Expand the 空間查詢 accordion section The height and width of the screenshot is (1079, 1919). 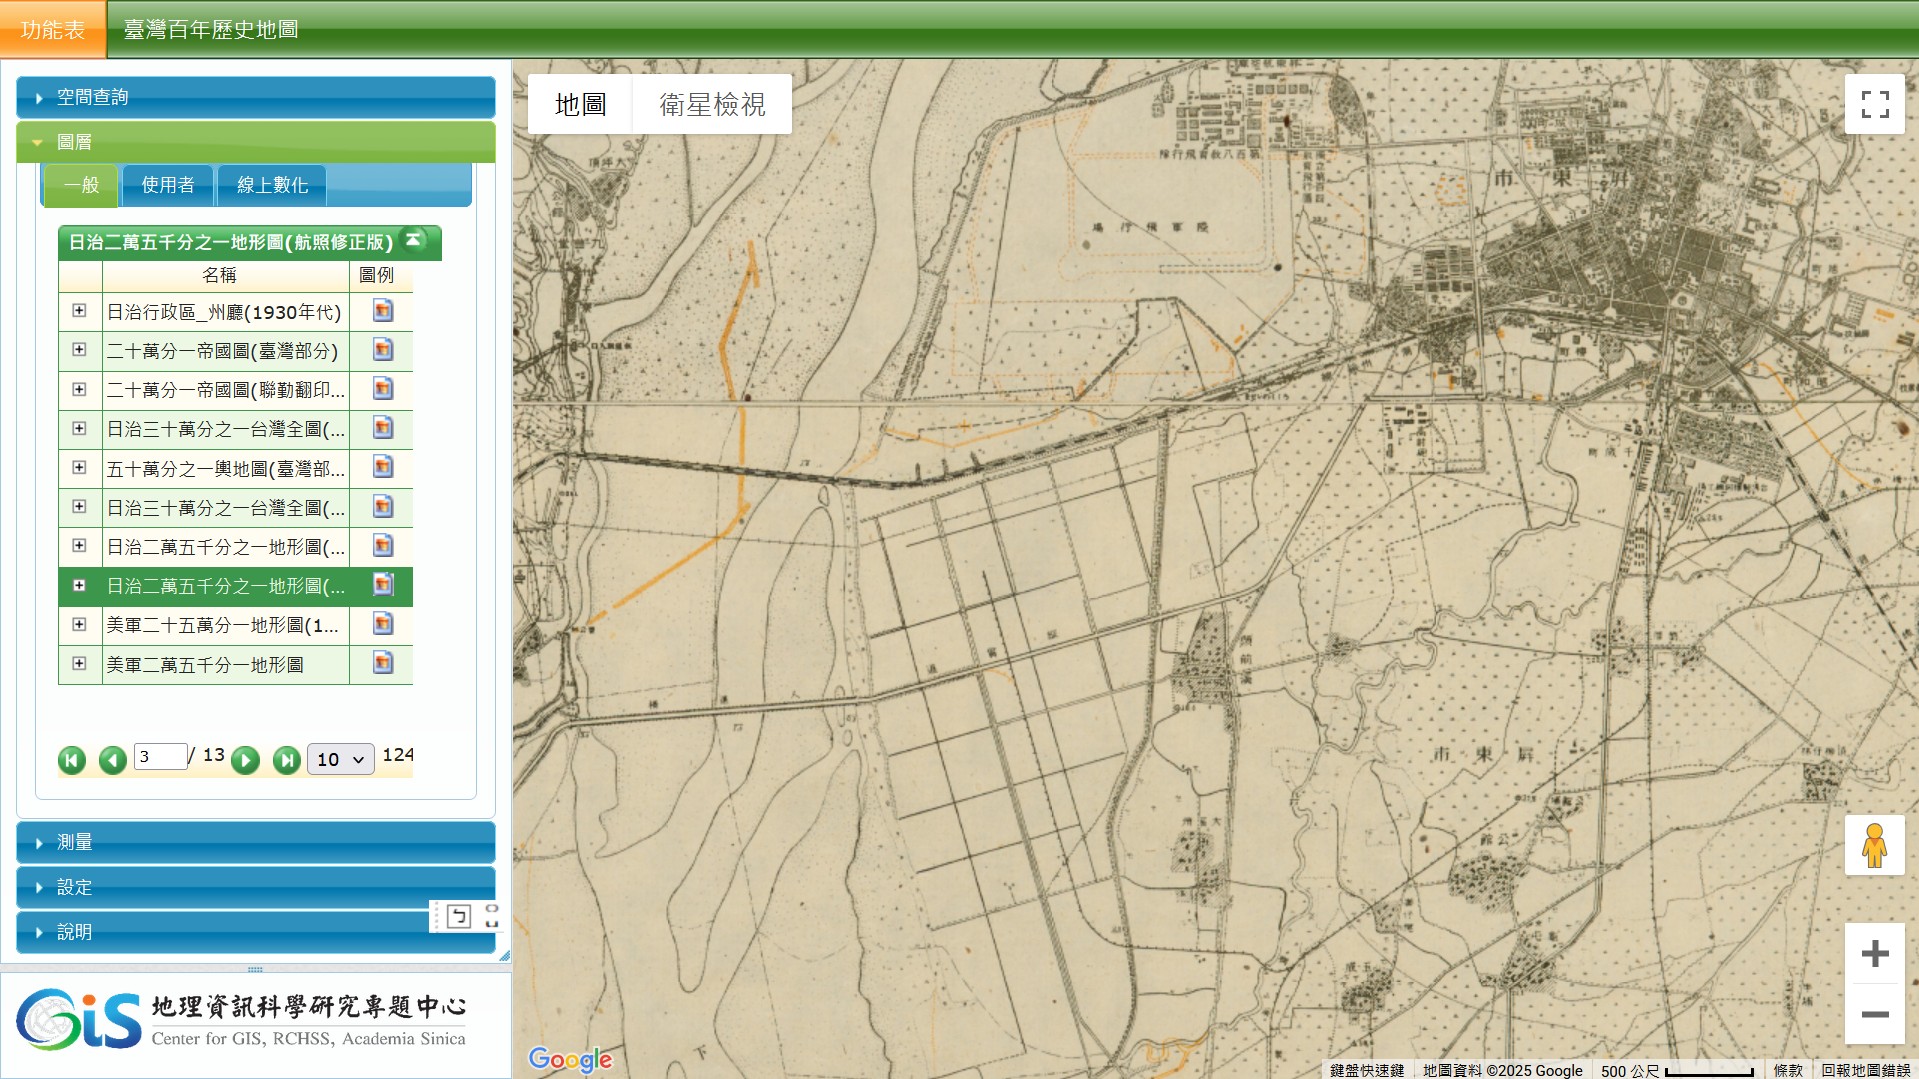256,97
